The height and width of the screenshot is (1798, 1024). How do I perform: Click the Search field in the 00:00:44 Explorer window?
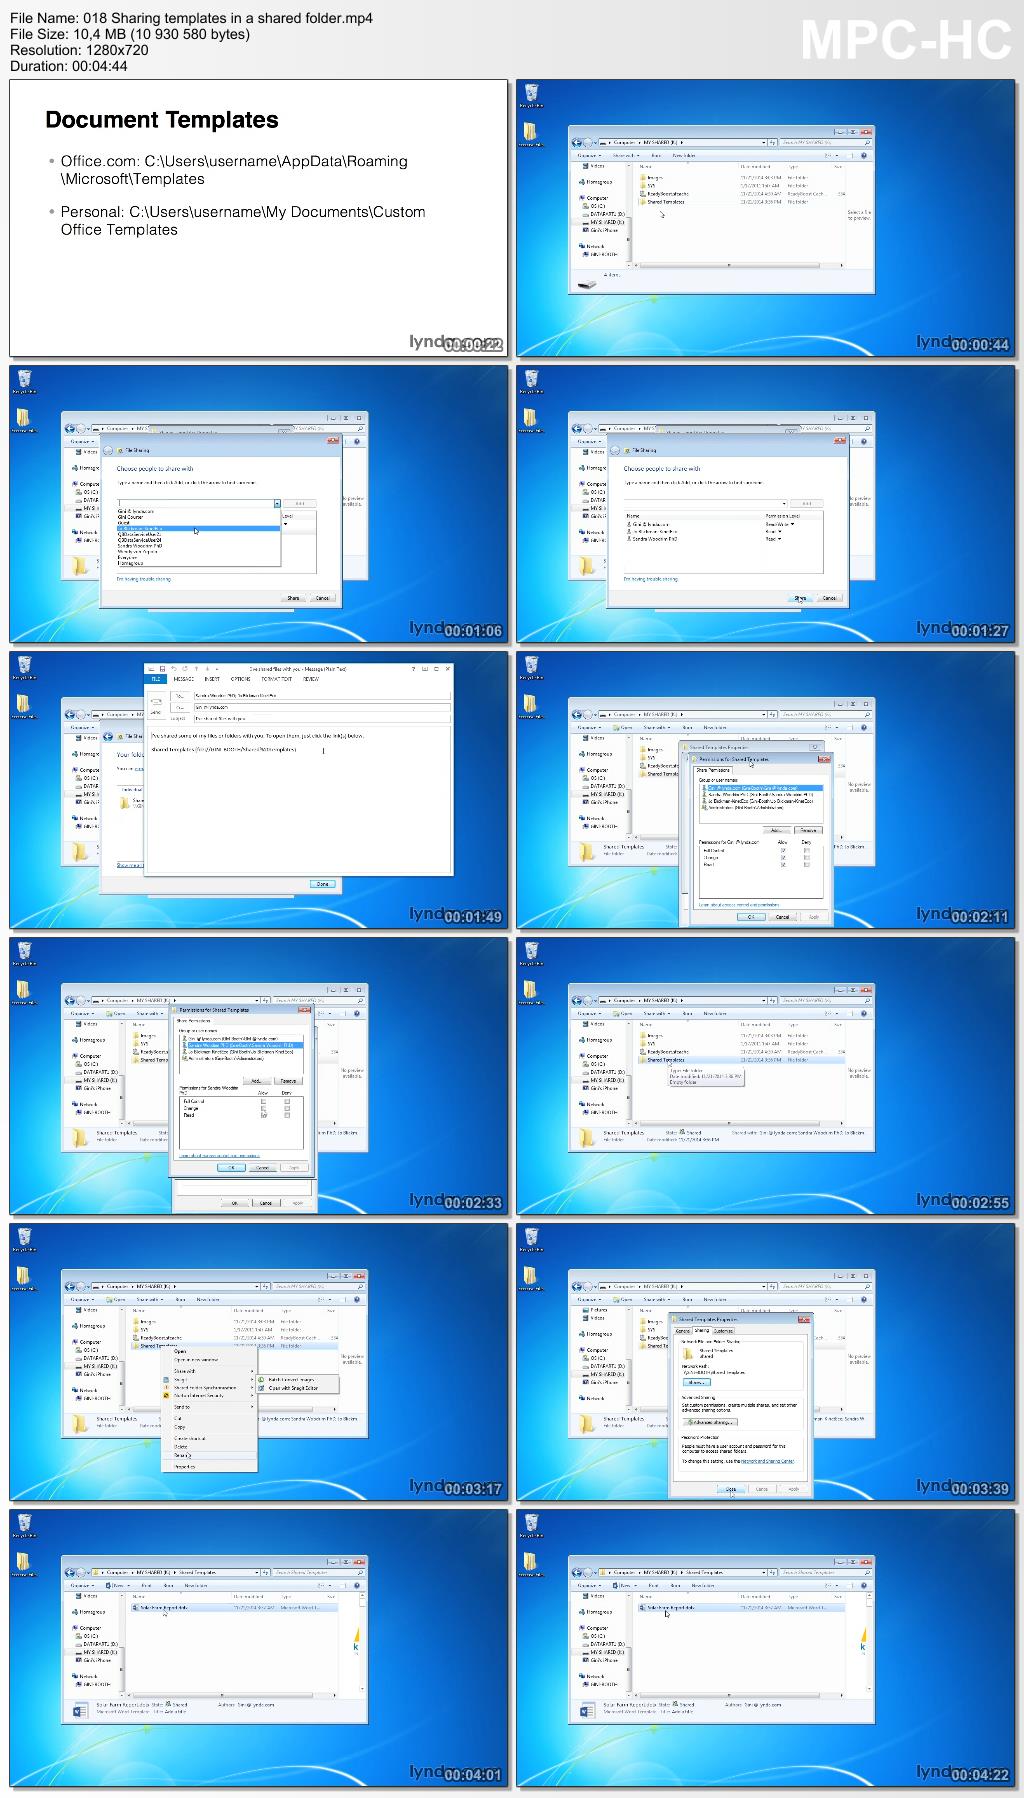[826, 142]
